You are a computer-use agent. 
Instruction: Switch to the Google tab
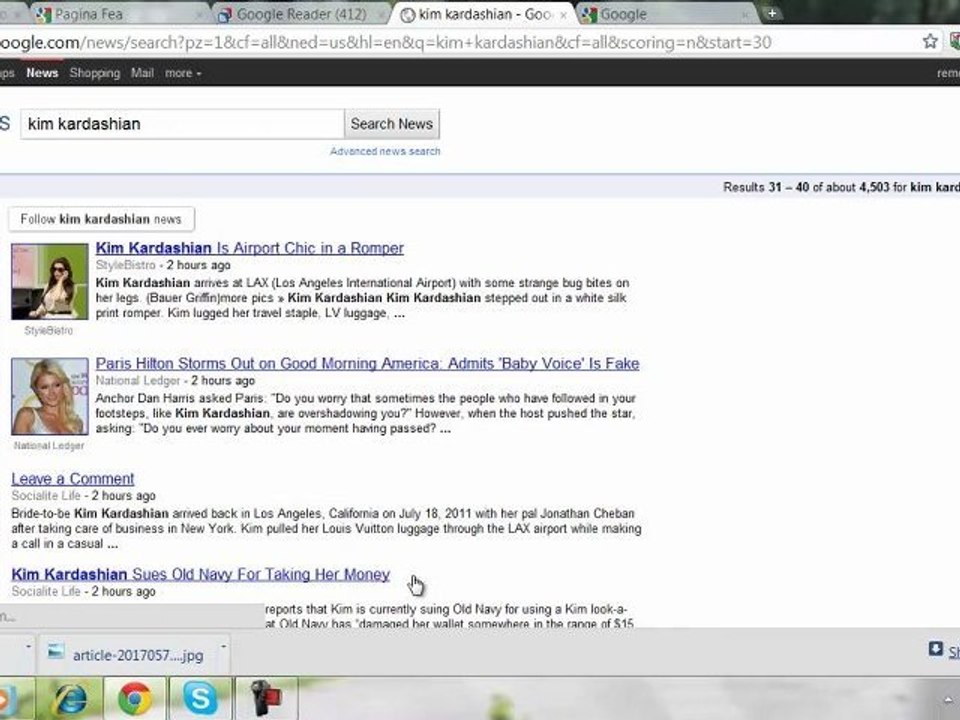(x=667, y=14)
